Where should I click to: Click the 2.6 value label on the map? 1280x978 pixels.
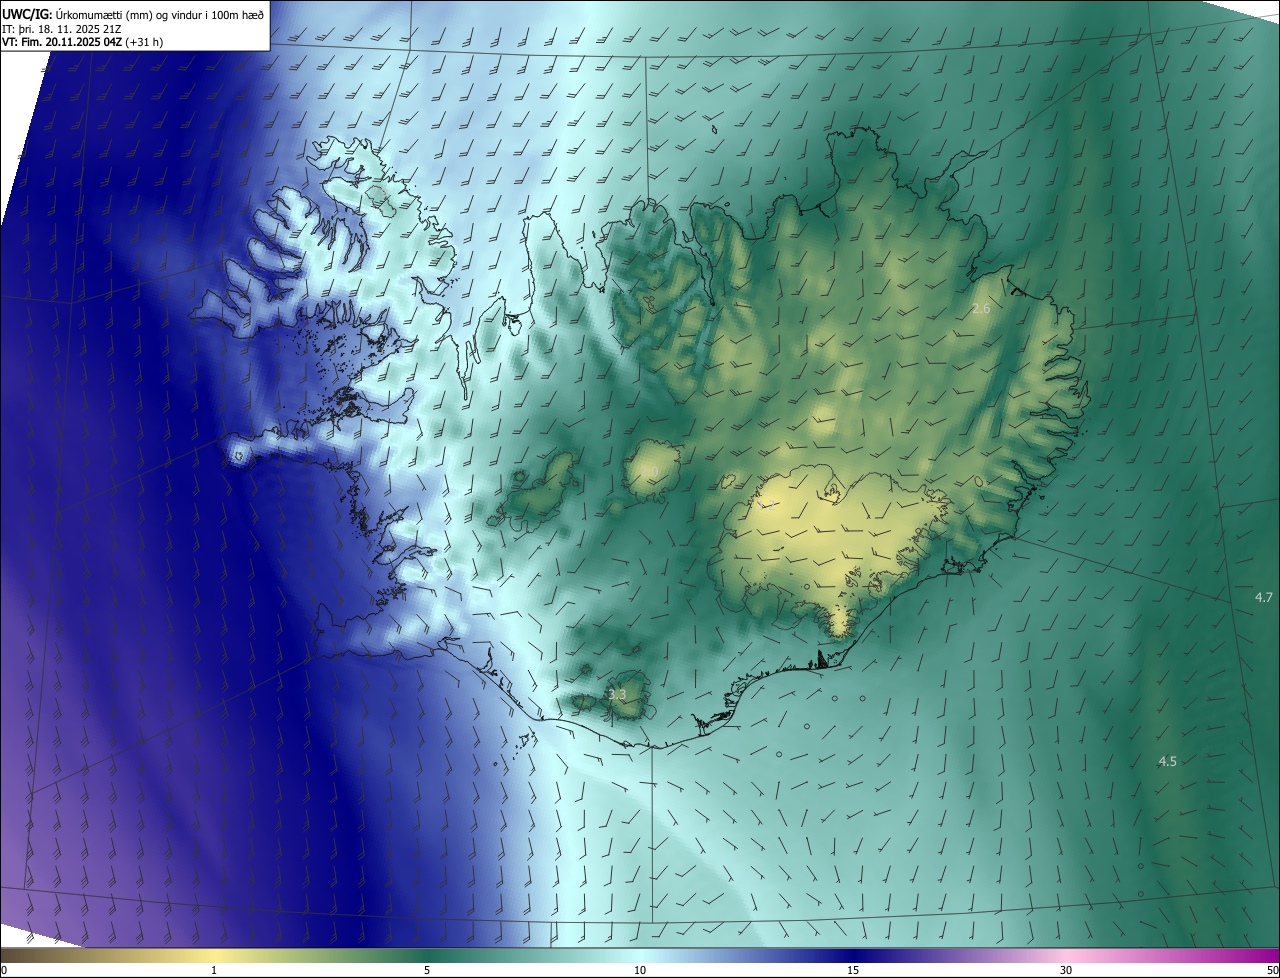coord(981,309)
